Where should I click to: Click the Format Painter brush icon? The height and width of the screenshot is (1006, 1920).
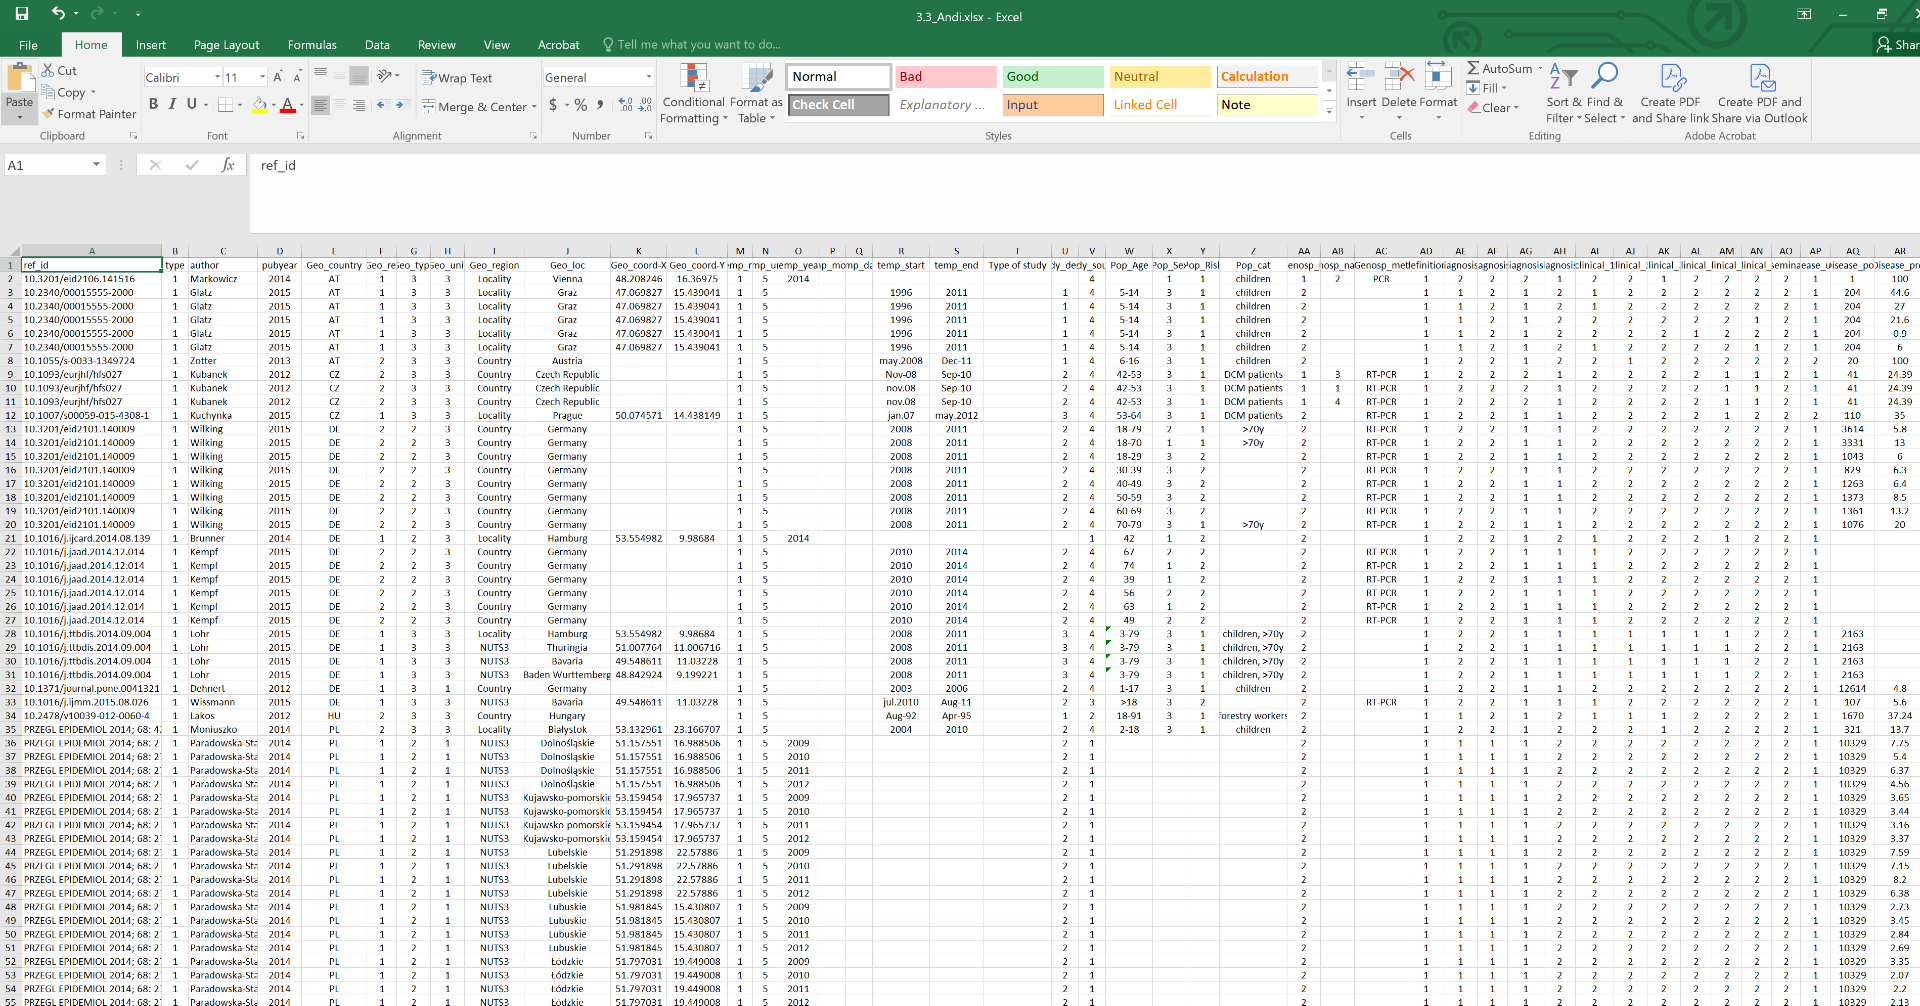point(47,114)
